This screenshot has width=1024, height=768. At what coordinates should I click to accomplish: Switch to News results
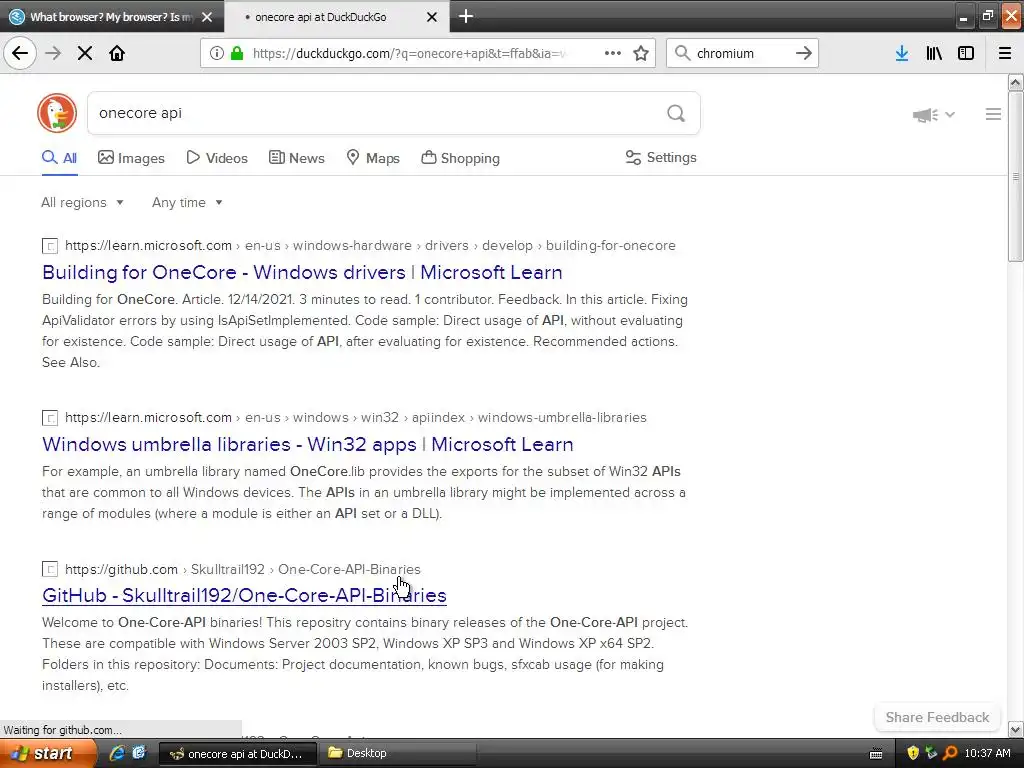pyautogui.click(x=296, y=158)
